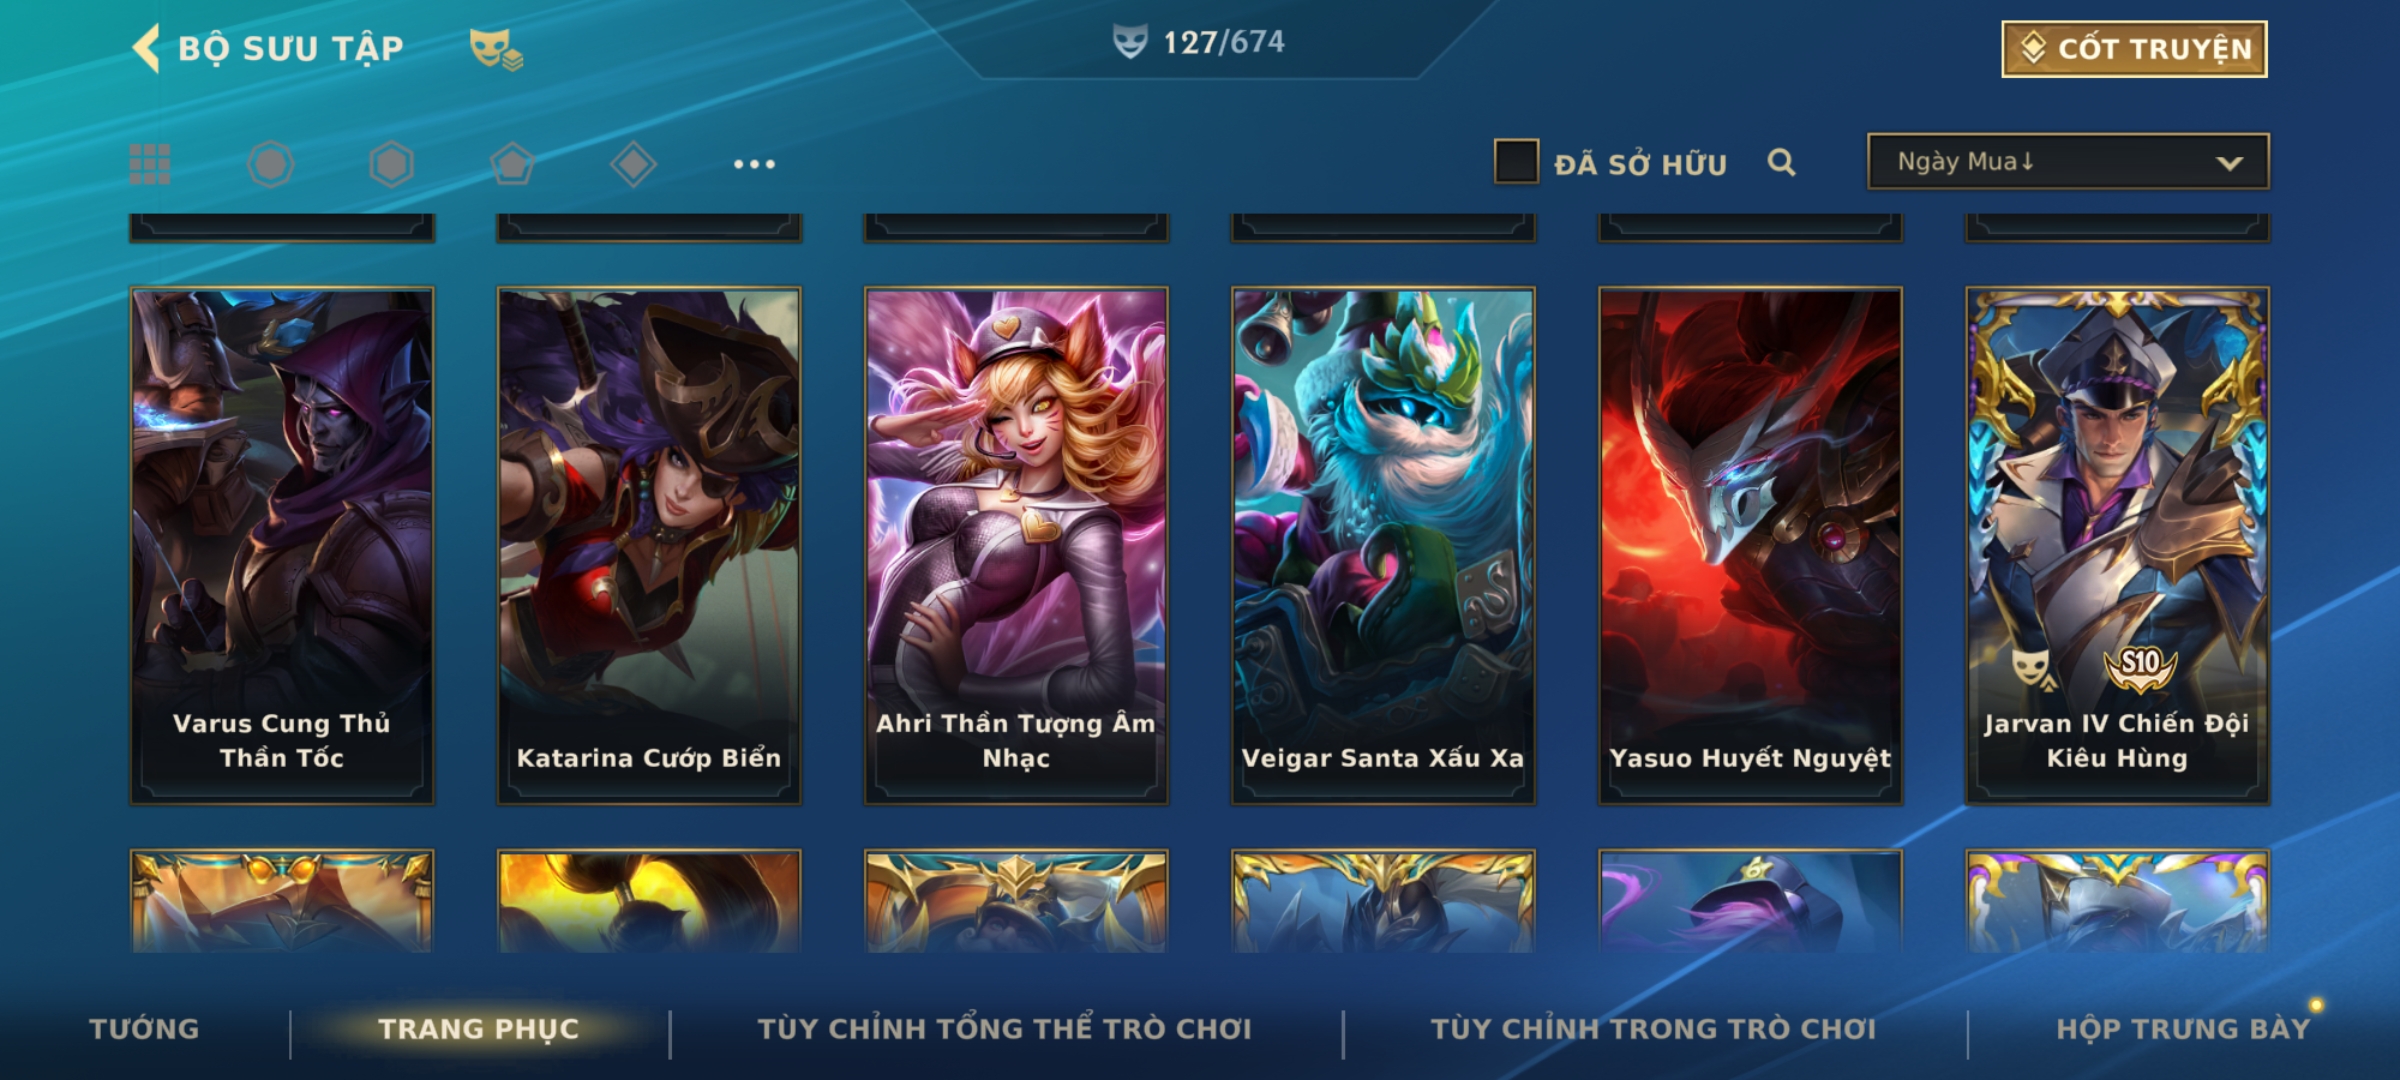Screen dimensions: 2400x1080
Task: Go back using the Bộ Sưu Tập arrow
Action: (x=147, y=48)
